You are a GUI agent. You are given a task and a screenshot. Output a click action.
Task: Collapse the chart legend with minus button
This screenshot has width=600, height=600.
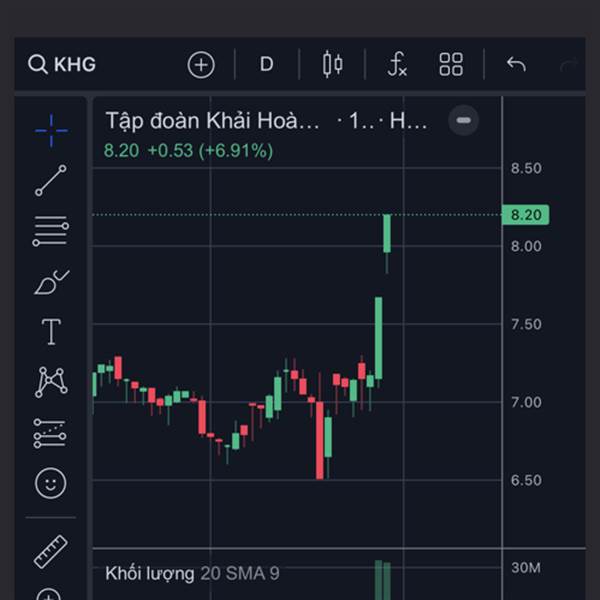pyautogui.click(x=463, y=120)
